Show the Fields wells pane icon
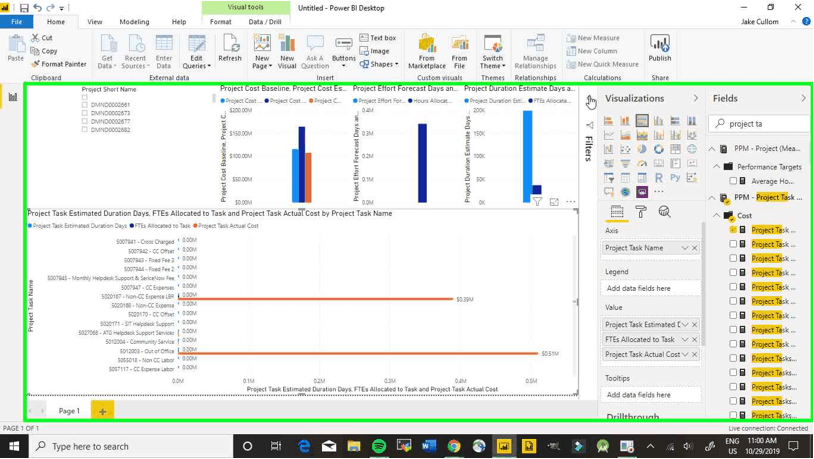 click(x=617, y=212)
